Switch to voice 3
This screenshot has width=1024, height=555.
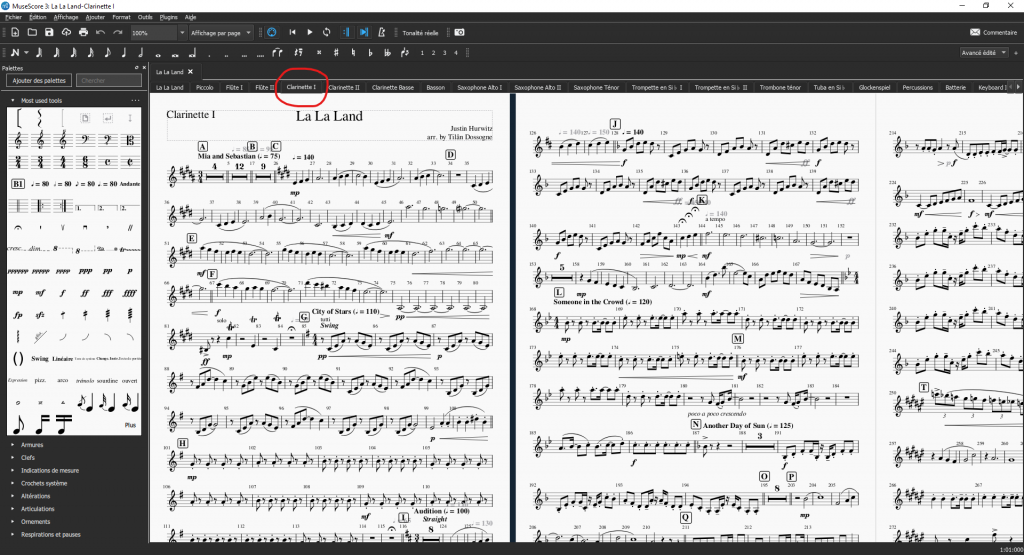(444, 53)
